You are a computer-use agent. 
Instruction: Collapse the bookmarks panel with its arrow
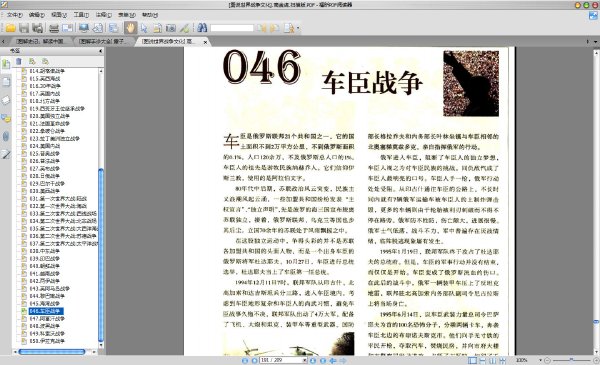click(x=101, y=51)
